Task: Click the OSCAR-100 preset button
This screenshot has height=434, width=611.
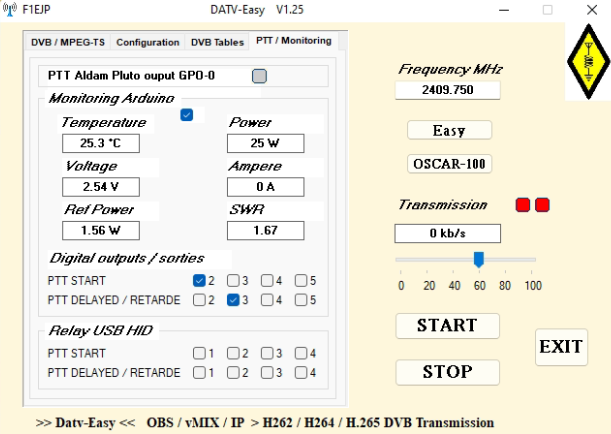Action: (x=449, y=164)
